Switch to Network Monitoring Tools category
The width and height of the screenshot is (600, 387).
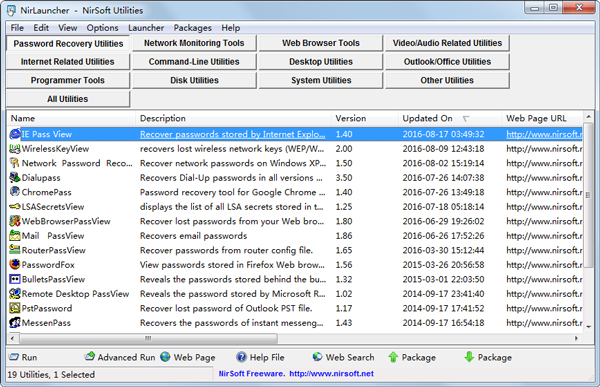pyautogui.click(x=194, y=43)
